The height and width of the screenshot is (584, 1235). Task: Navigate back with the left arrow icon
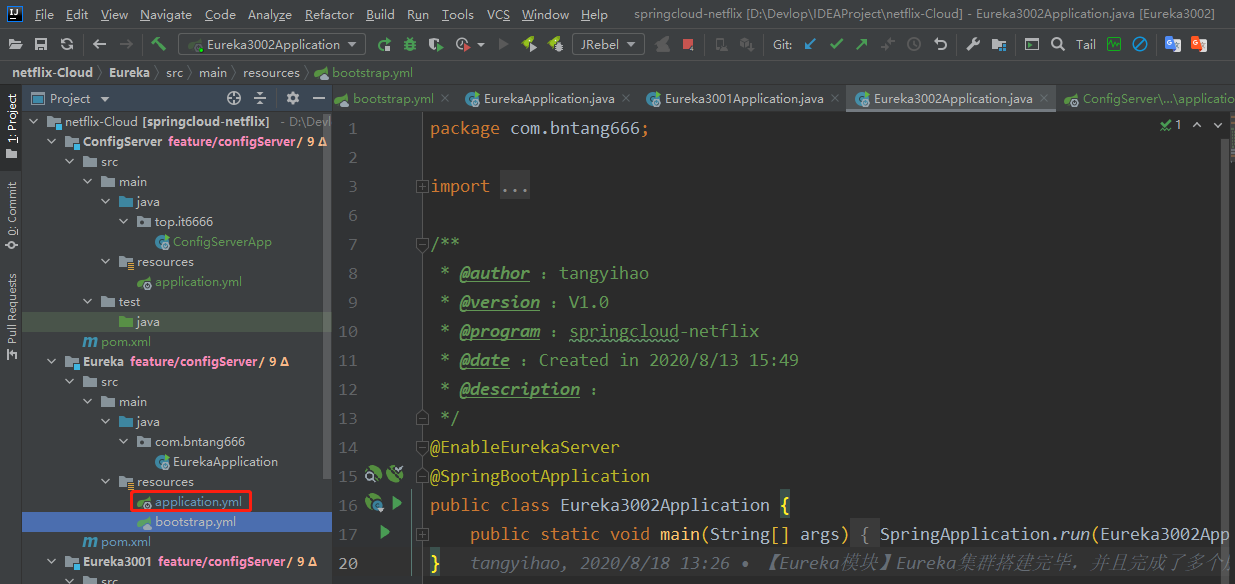click(99, 44)
